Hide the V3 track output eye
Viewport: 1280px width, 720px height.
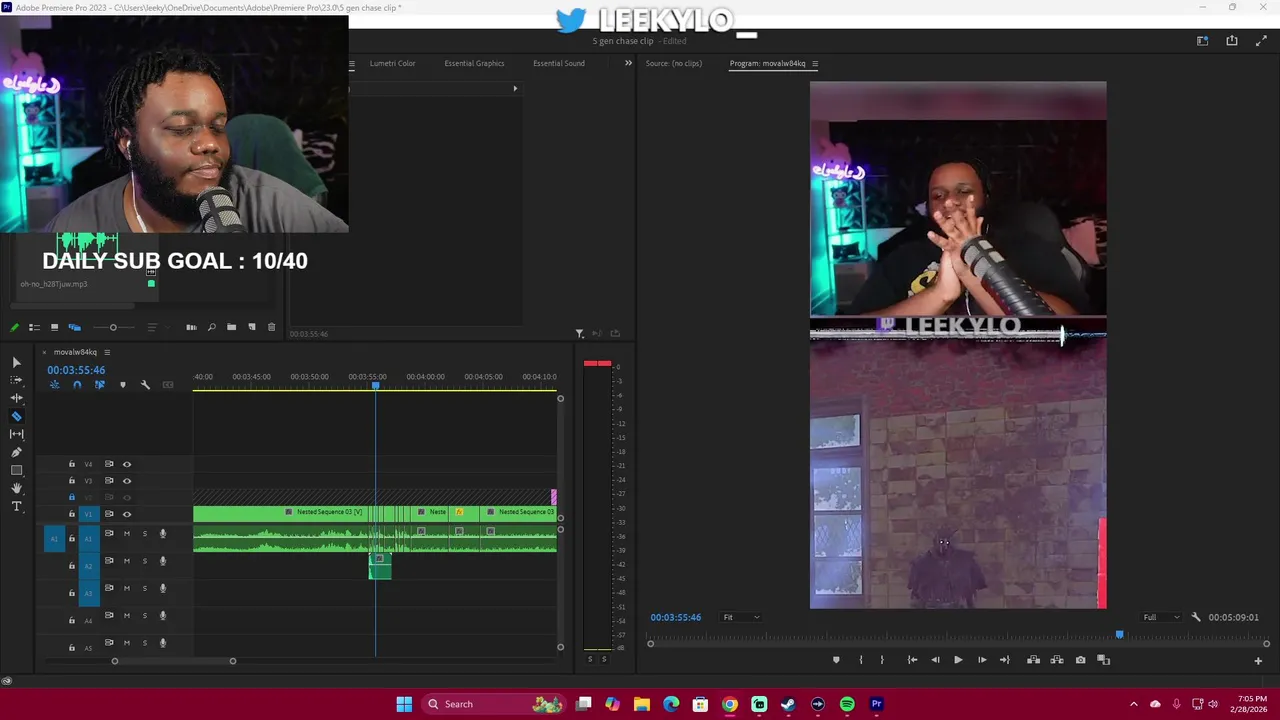coord(127,481)
